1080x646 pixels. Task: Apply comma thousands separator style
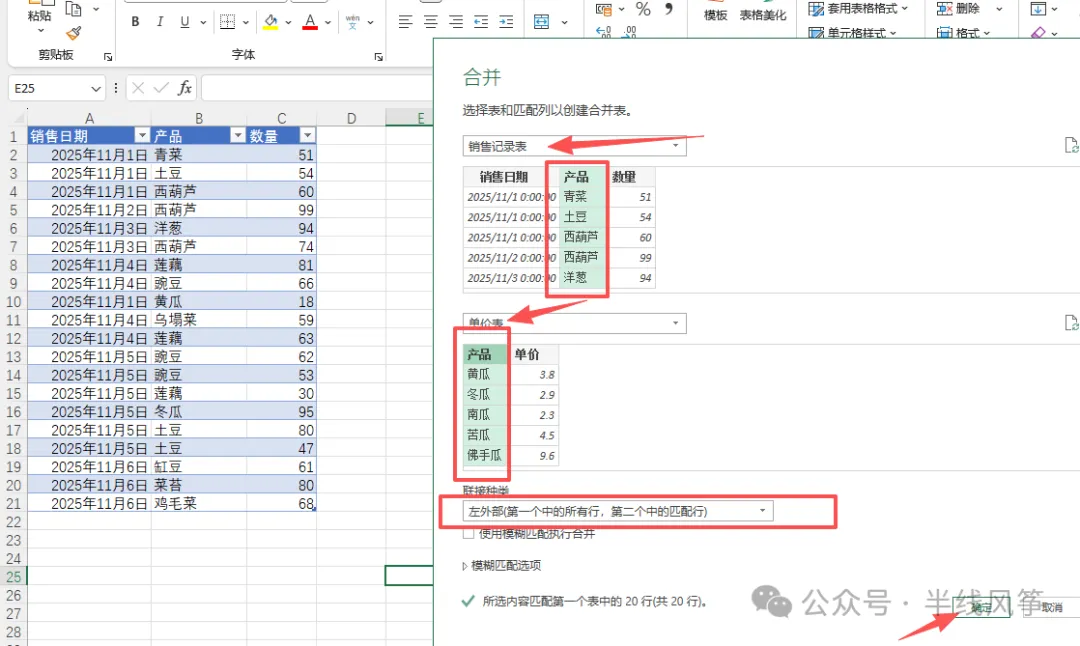click(668, 8)
